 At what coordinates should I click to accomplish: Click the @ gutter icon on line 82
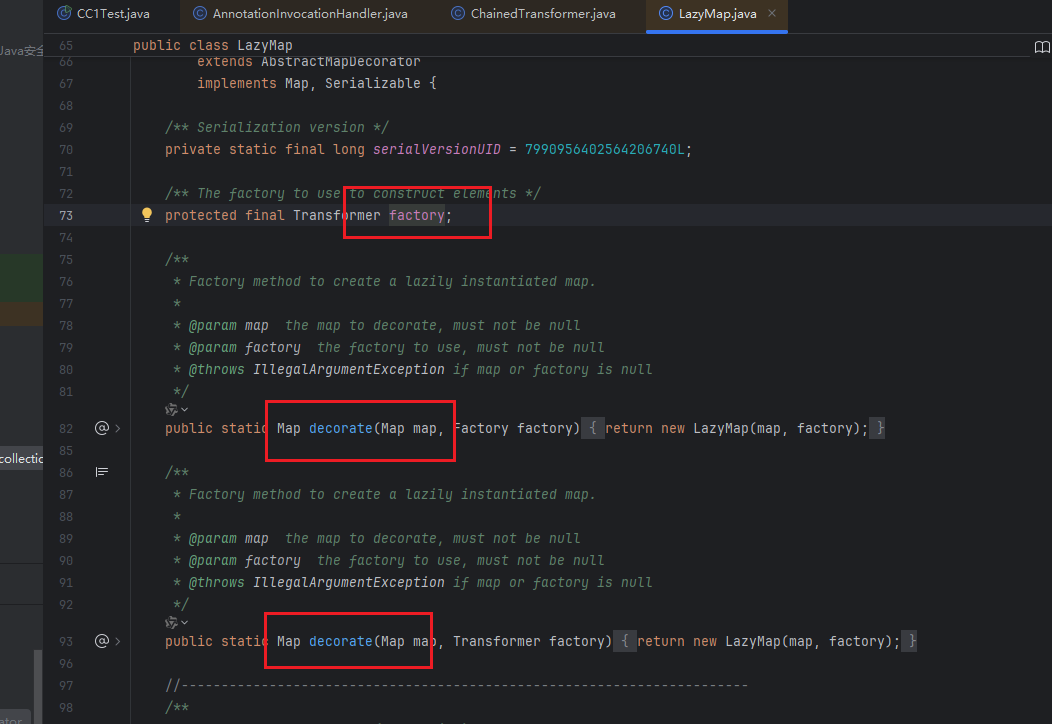coord(101,428)
